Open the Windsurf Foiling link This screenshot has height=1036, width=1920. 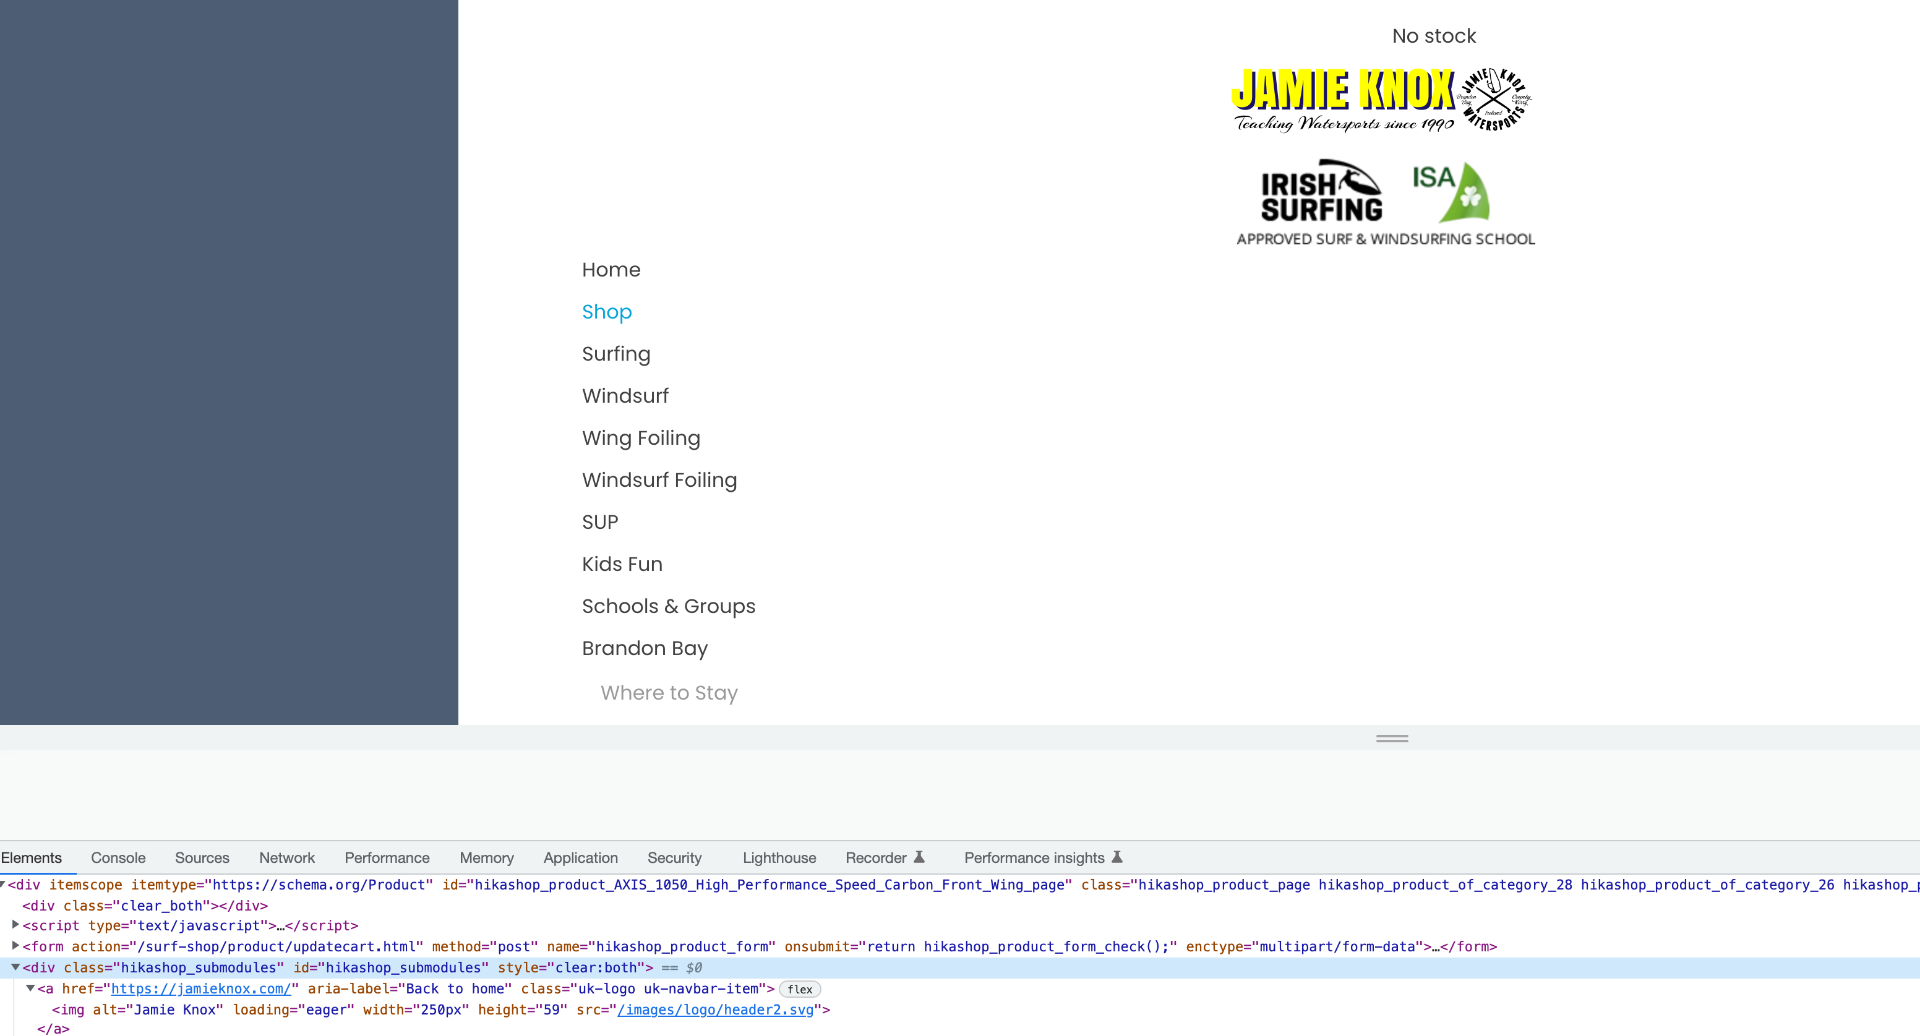click(x=659, y=480)
